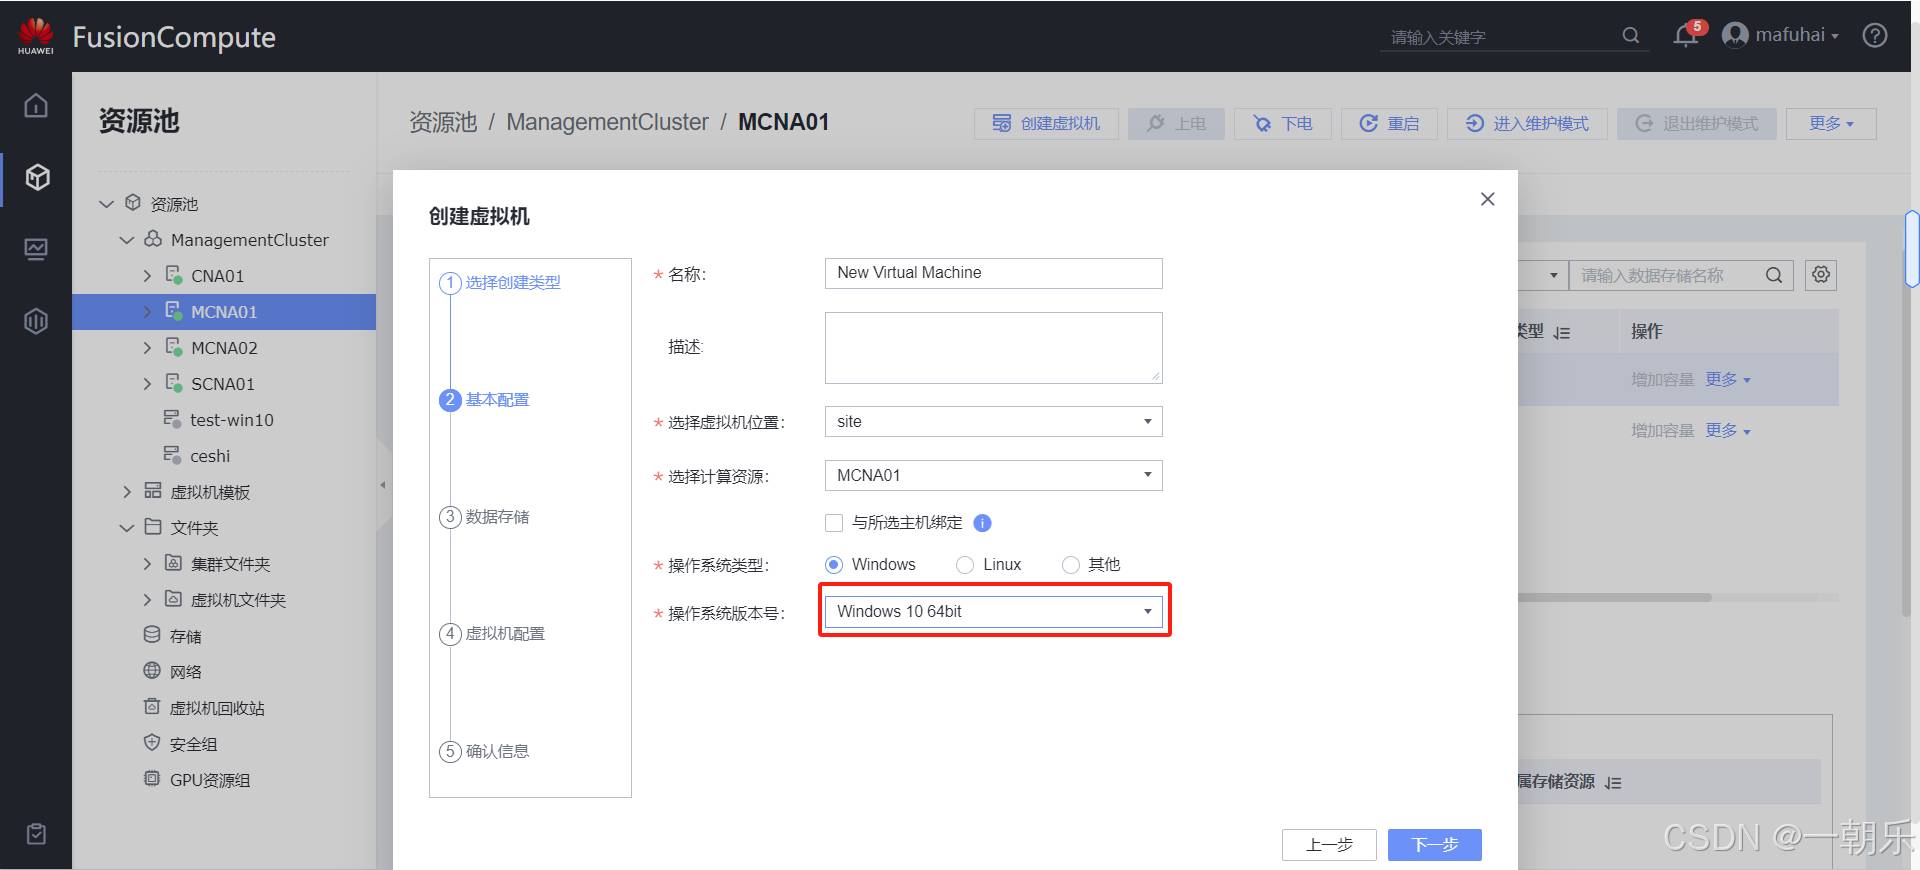Tick the 与所选主机绑定 checkbox
Image resolution: width=1920 pixels, height=870 pixels.
834,523
